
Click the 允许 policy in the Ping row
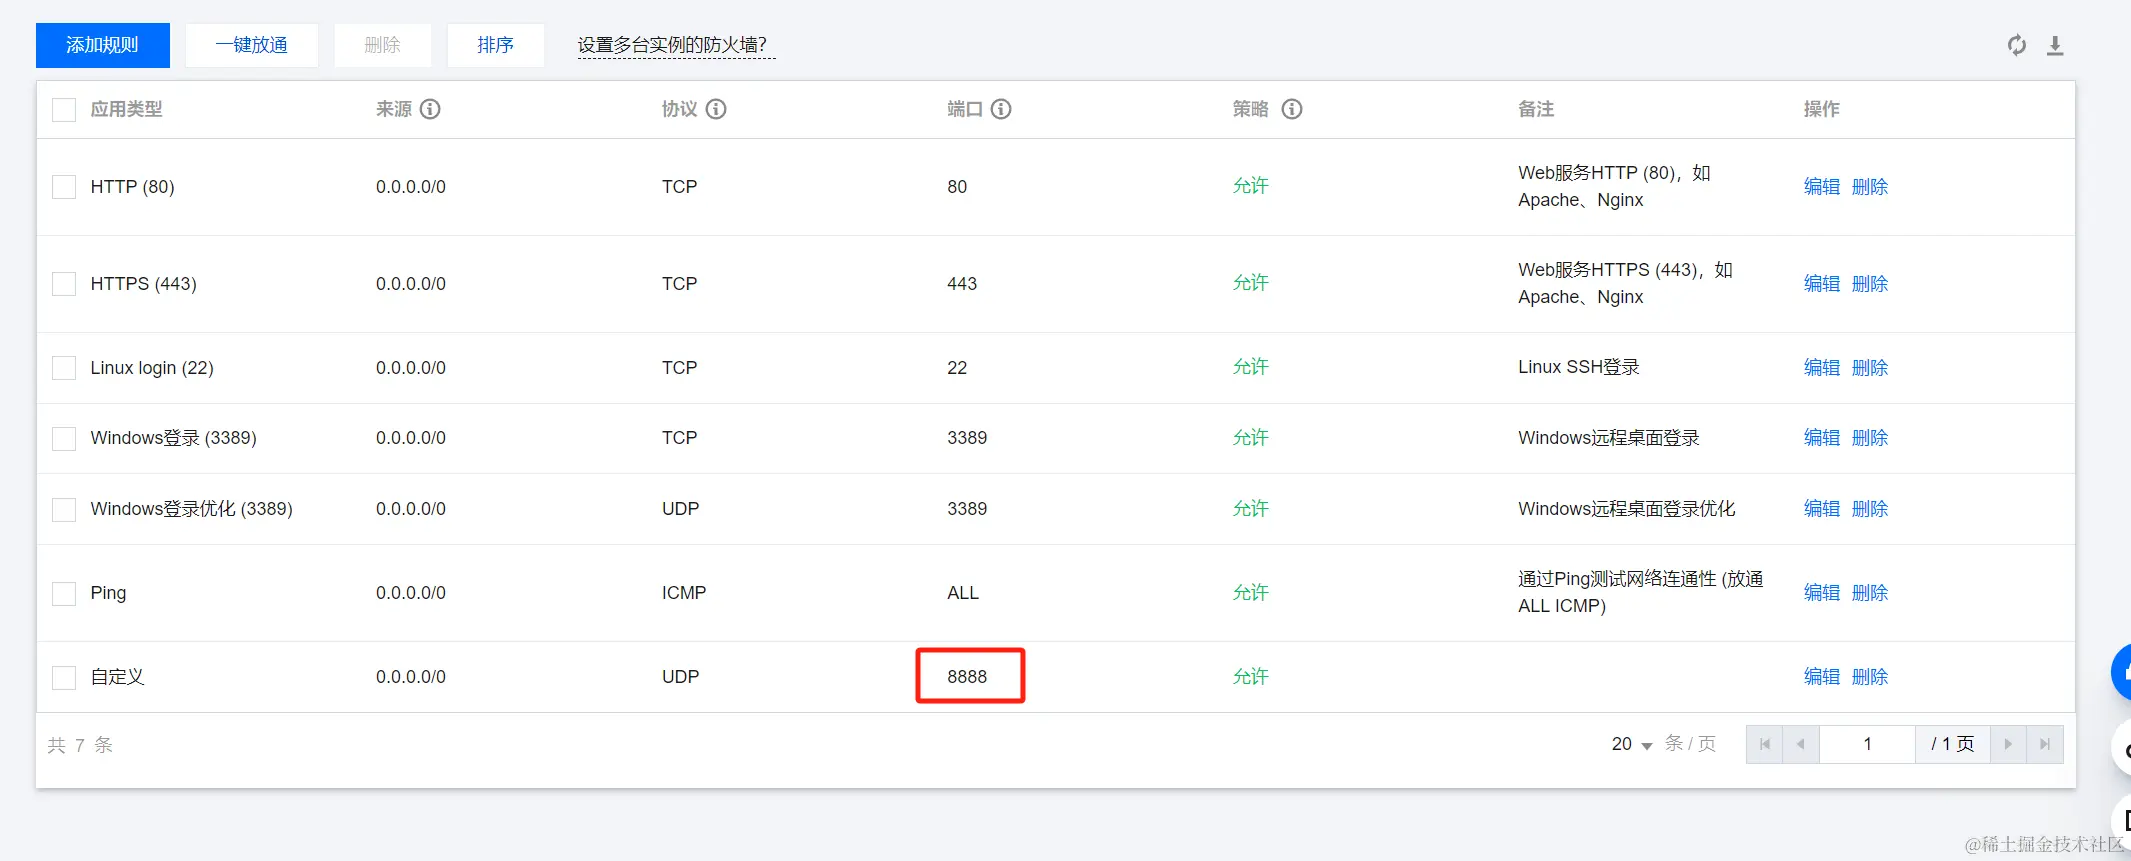pyautogui.click(x=1251, y=593)
